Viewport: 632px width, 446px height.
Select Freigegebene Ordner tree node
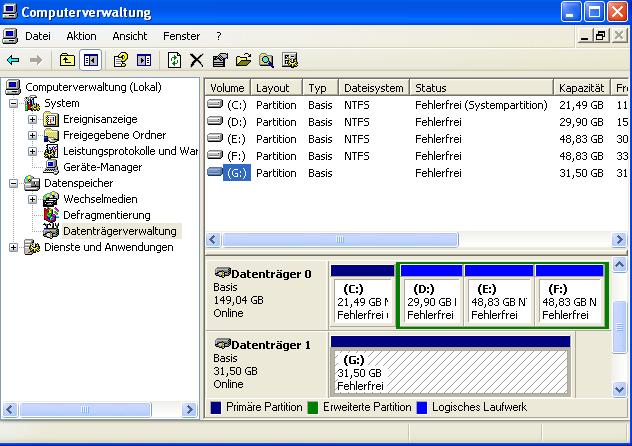point(114,135)
